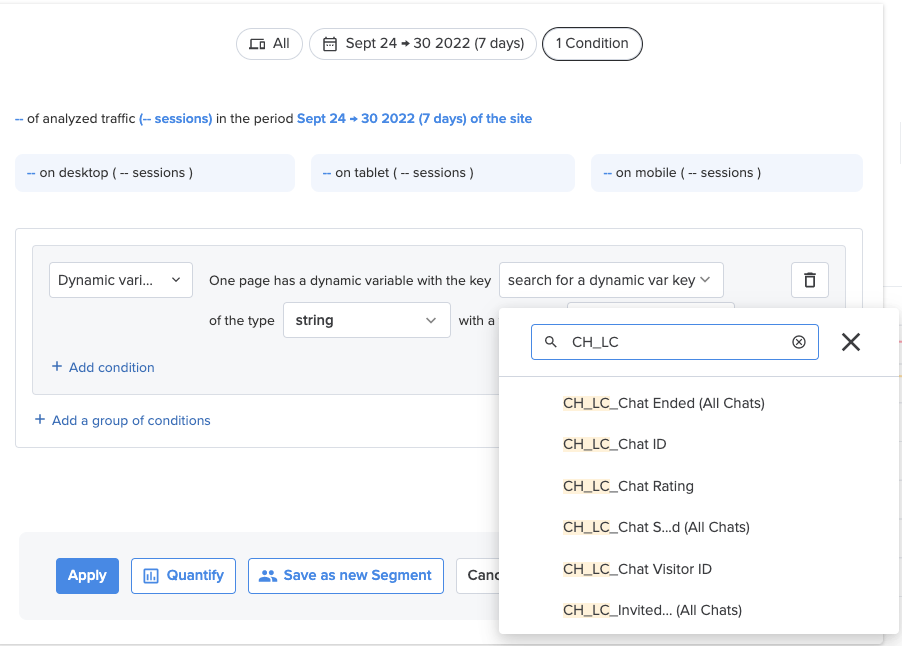Close the dynamic variable key popup
Screen dimensions: 902x646
[x=851, y=342]
